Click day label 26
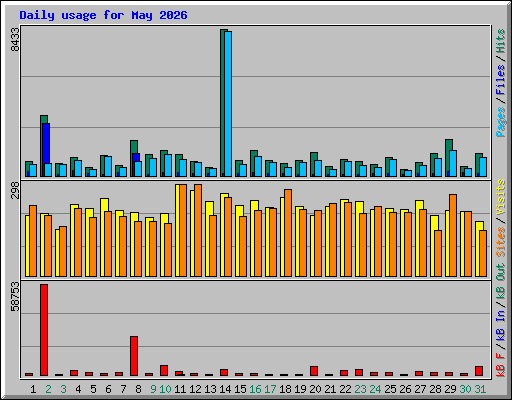Screen dimensions: 512x400 (405, 389)
